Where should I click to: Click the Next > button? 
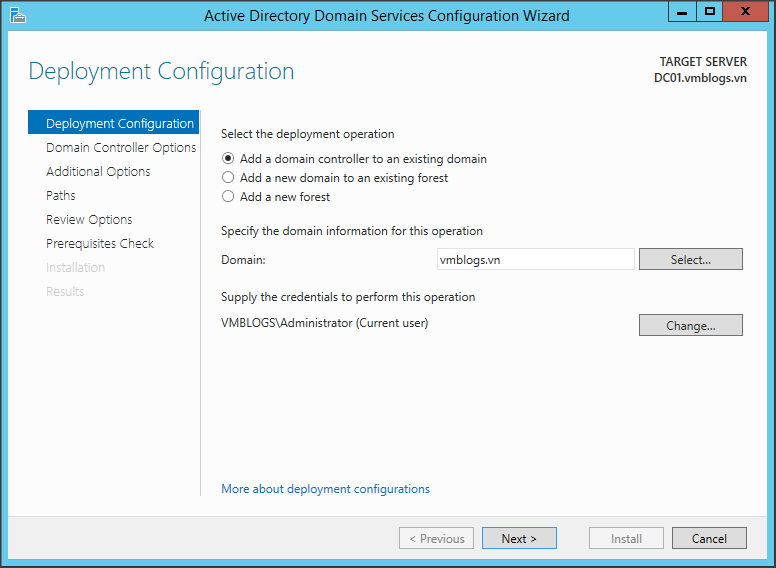point(519,539)
